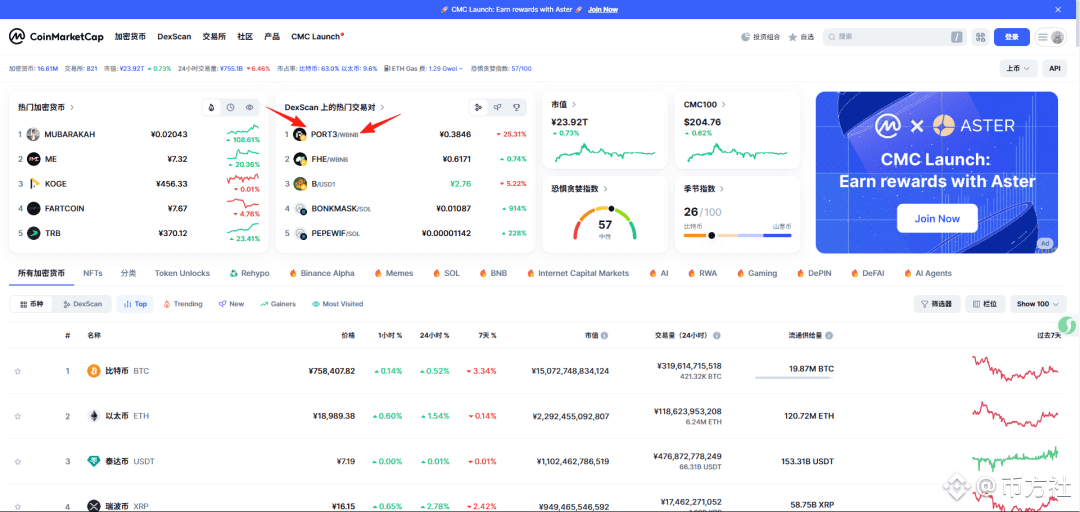The image size is (1080, 512).
Task: Click the 季节指数 season index slider bar
Action: click(737, 236)
